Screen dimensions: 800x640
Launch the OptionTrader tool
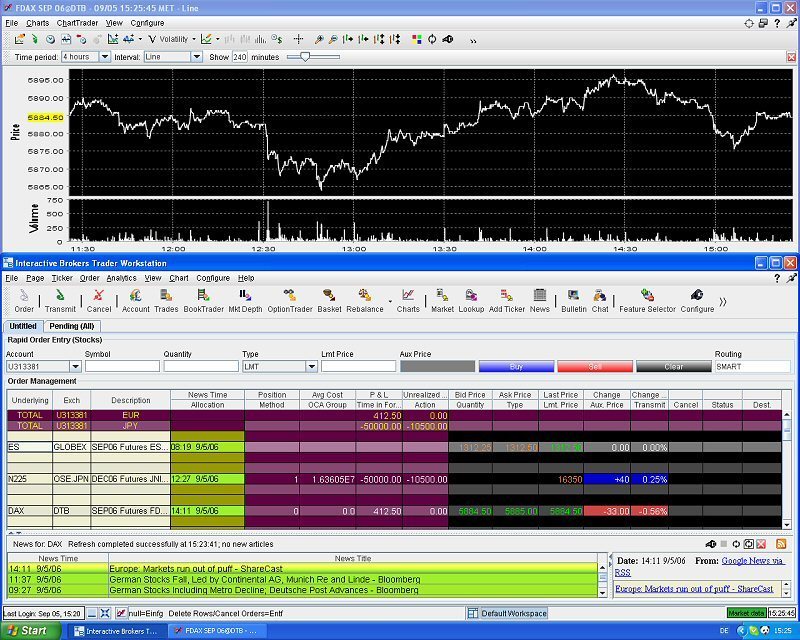288,296
